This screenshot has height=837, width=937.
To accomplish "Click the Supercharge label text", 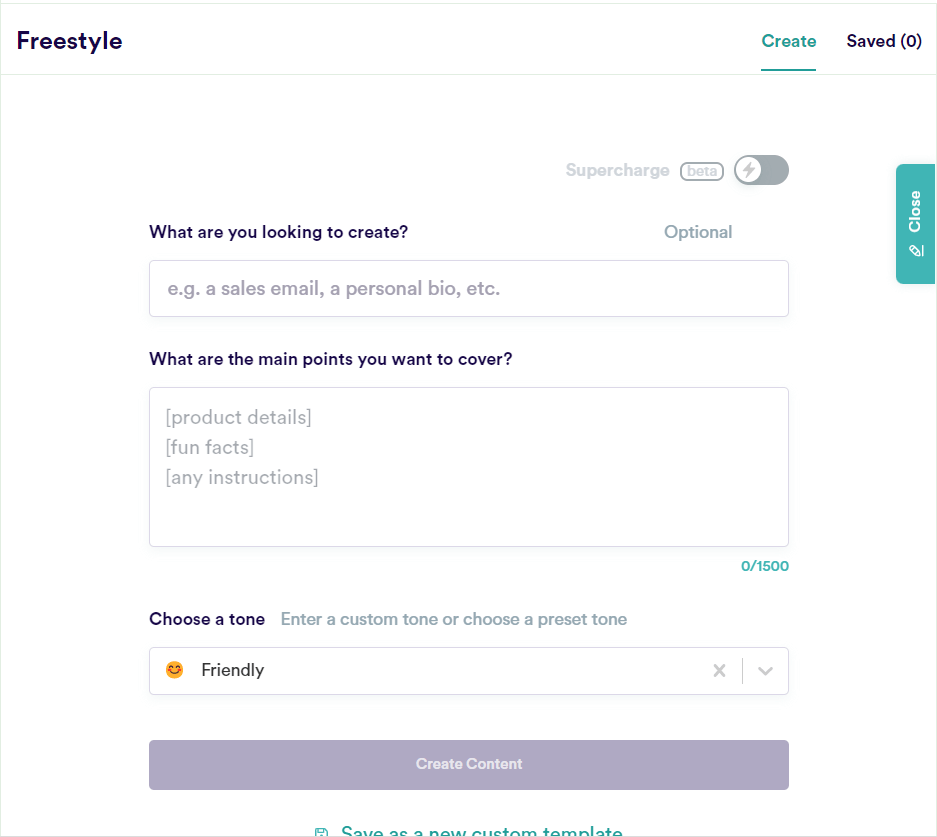I will (617, 170).
